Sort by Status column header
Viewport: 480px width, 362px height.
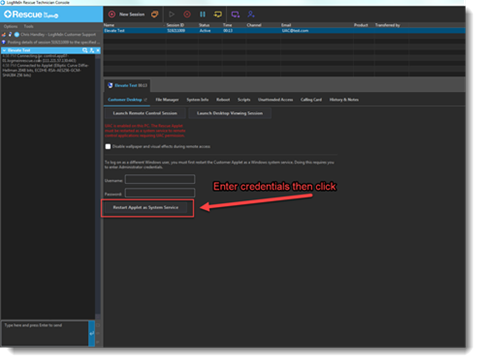(204, 25)
